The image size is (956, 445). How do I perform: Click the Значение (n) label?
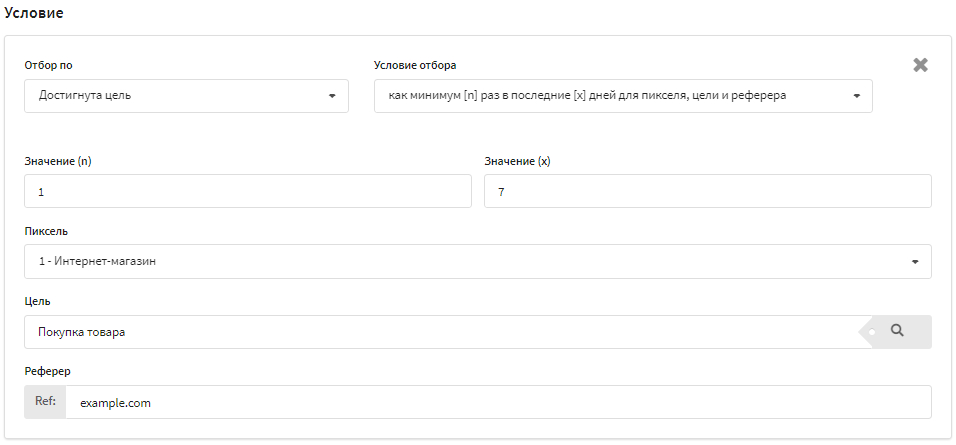(65, 160)
